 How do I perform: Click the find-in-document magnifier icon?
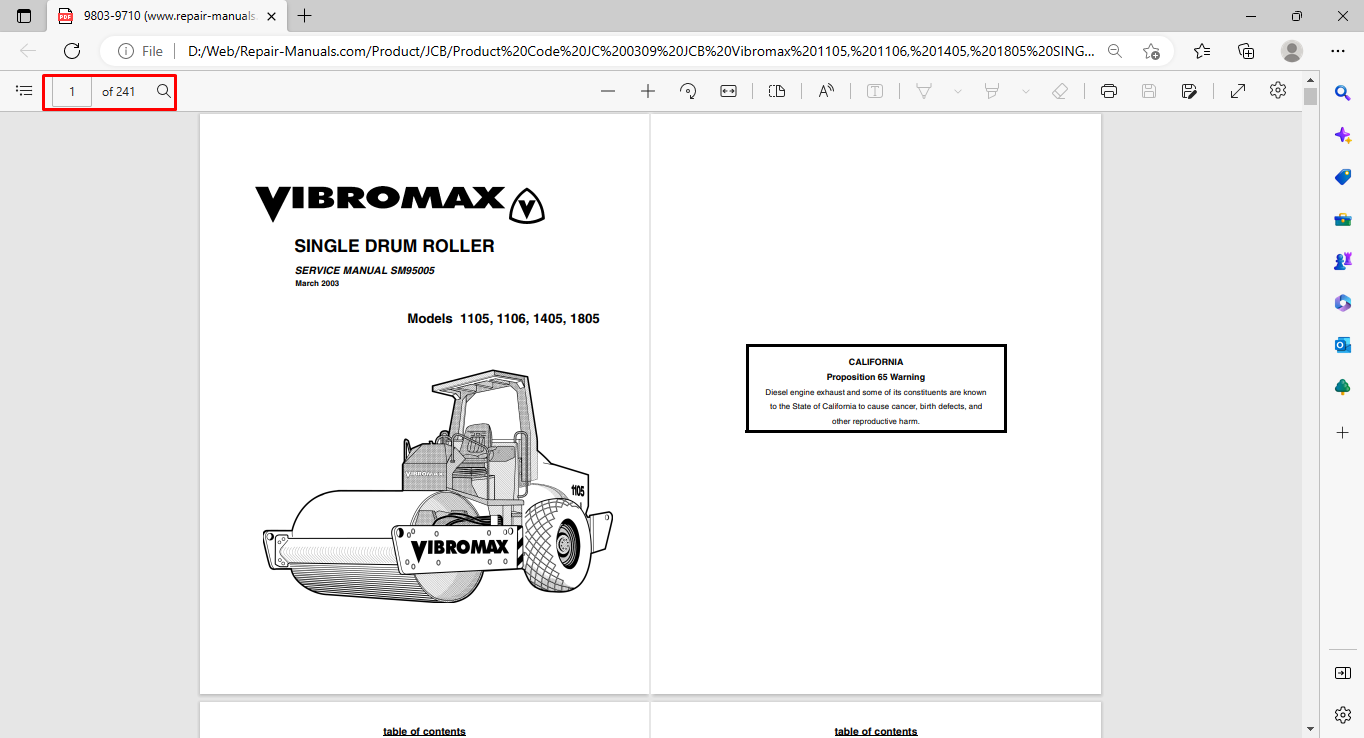pos(164,91)
